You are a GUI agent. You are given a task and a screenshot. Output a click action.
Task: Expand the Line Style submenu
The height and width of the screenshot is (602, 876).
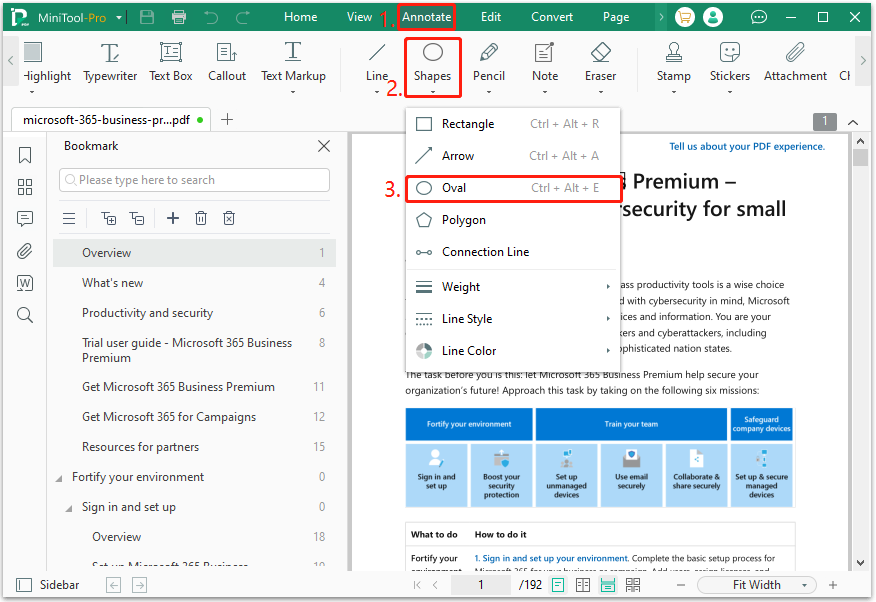tap(513, 319)
